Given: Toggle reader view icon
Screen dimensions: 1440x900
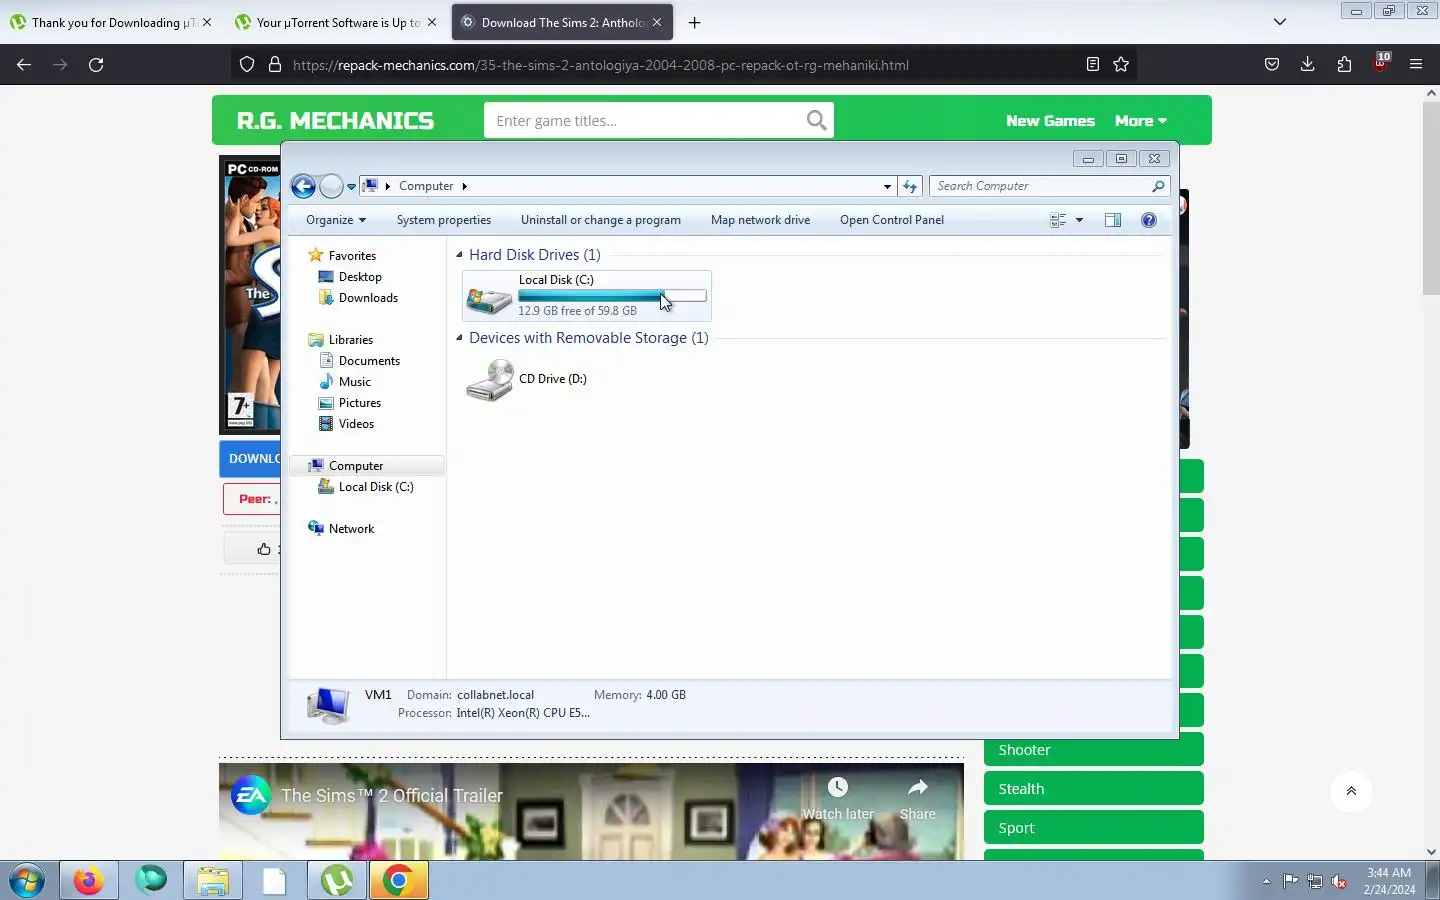Looking at the screenshot, I should (1093, 65).
